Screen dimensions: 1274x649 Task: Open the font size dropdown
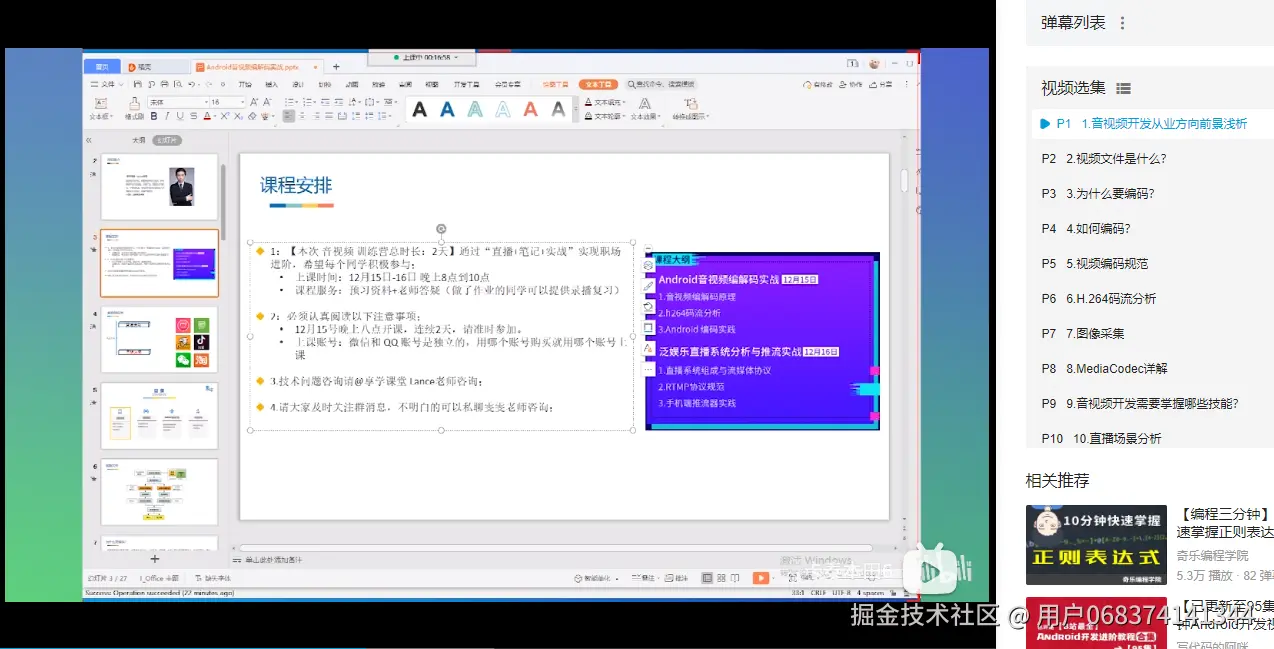pyautogui.click(x=226, y=102)
